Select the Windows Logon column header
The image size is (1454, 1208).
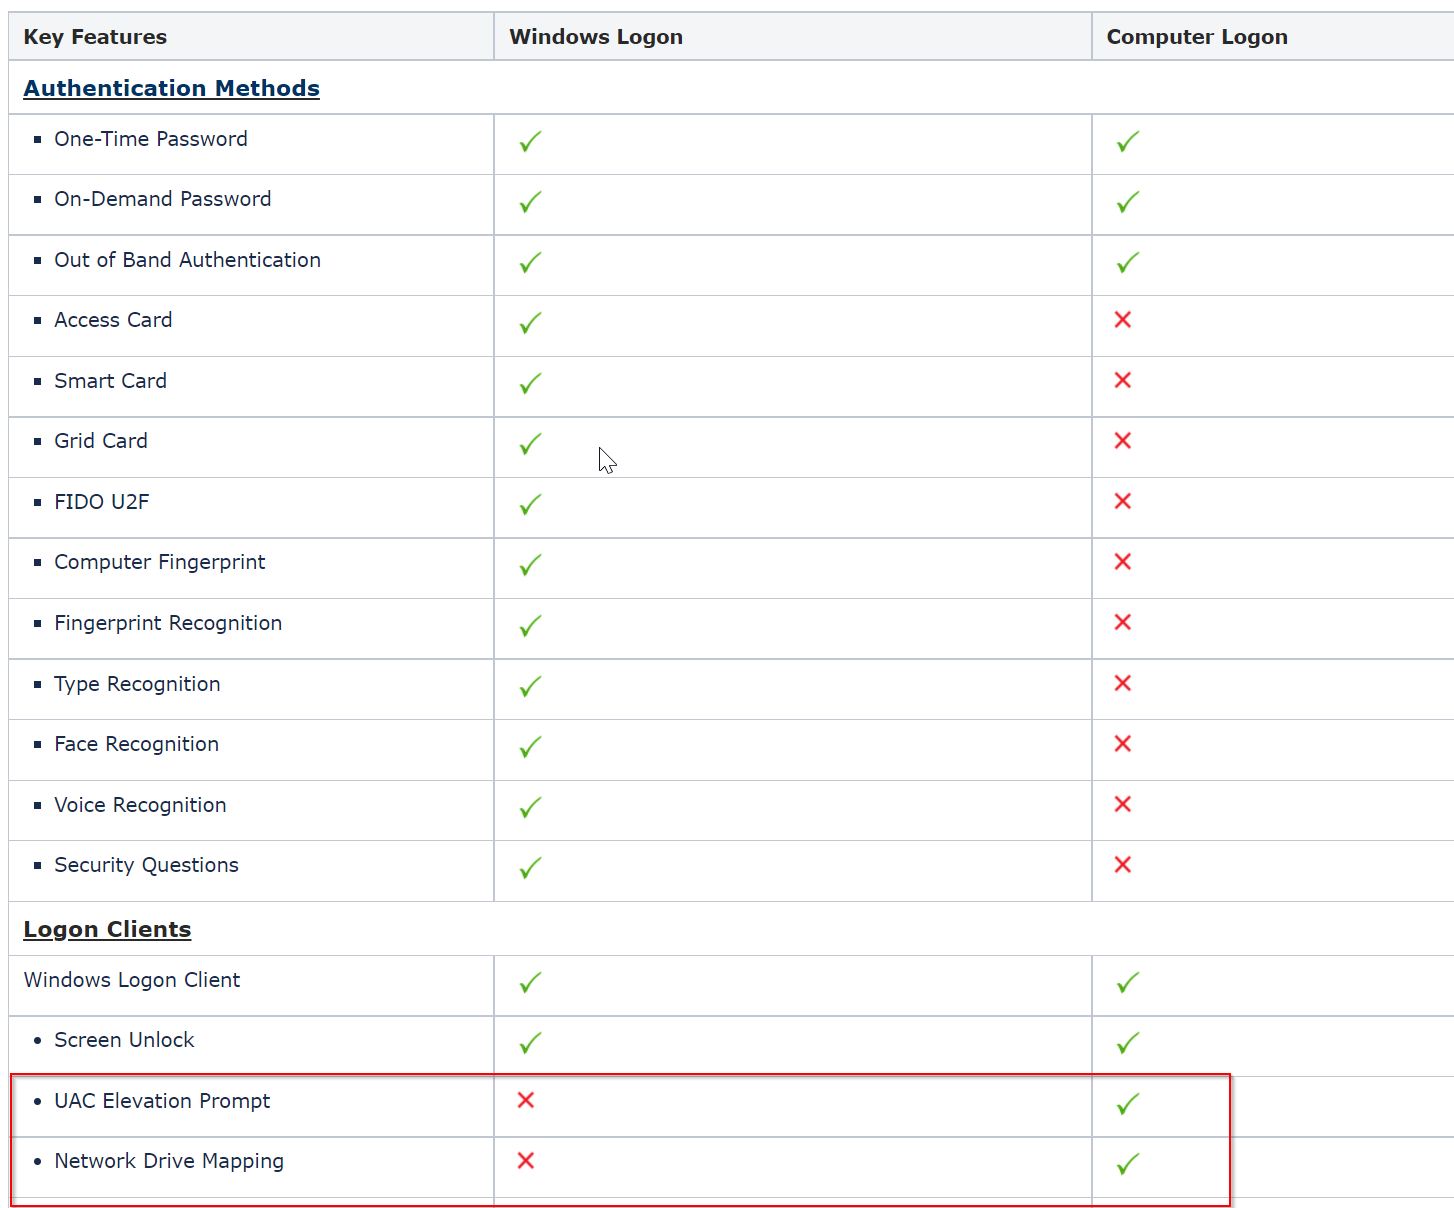596,37
